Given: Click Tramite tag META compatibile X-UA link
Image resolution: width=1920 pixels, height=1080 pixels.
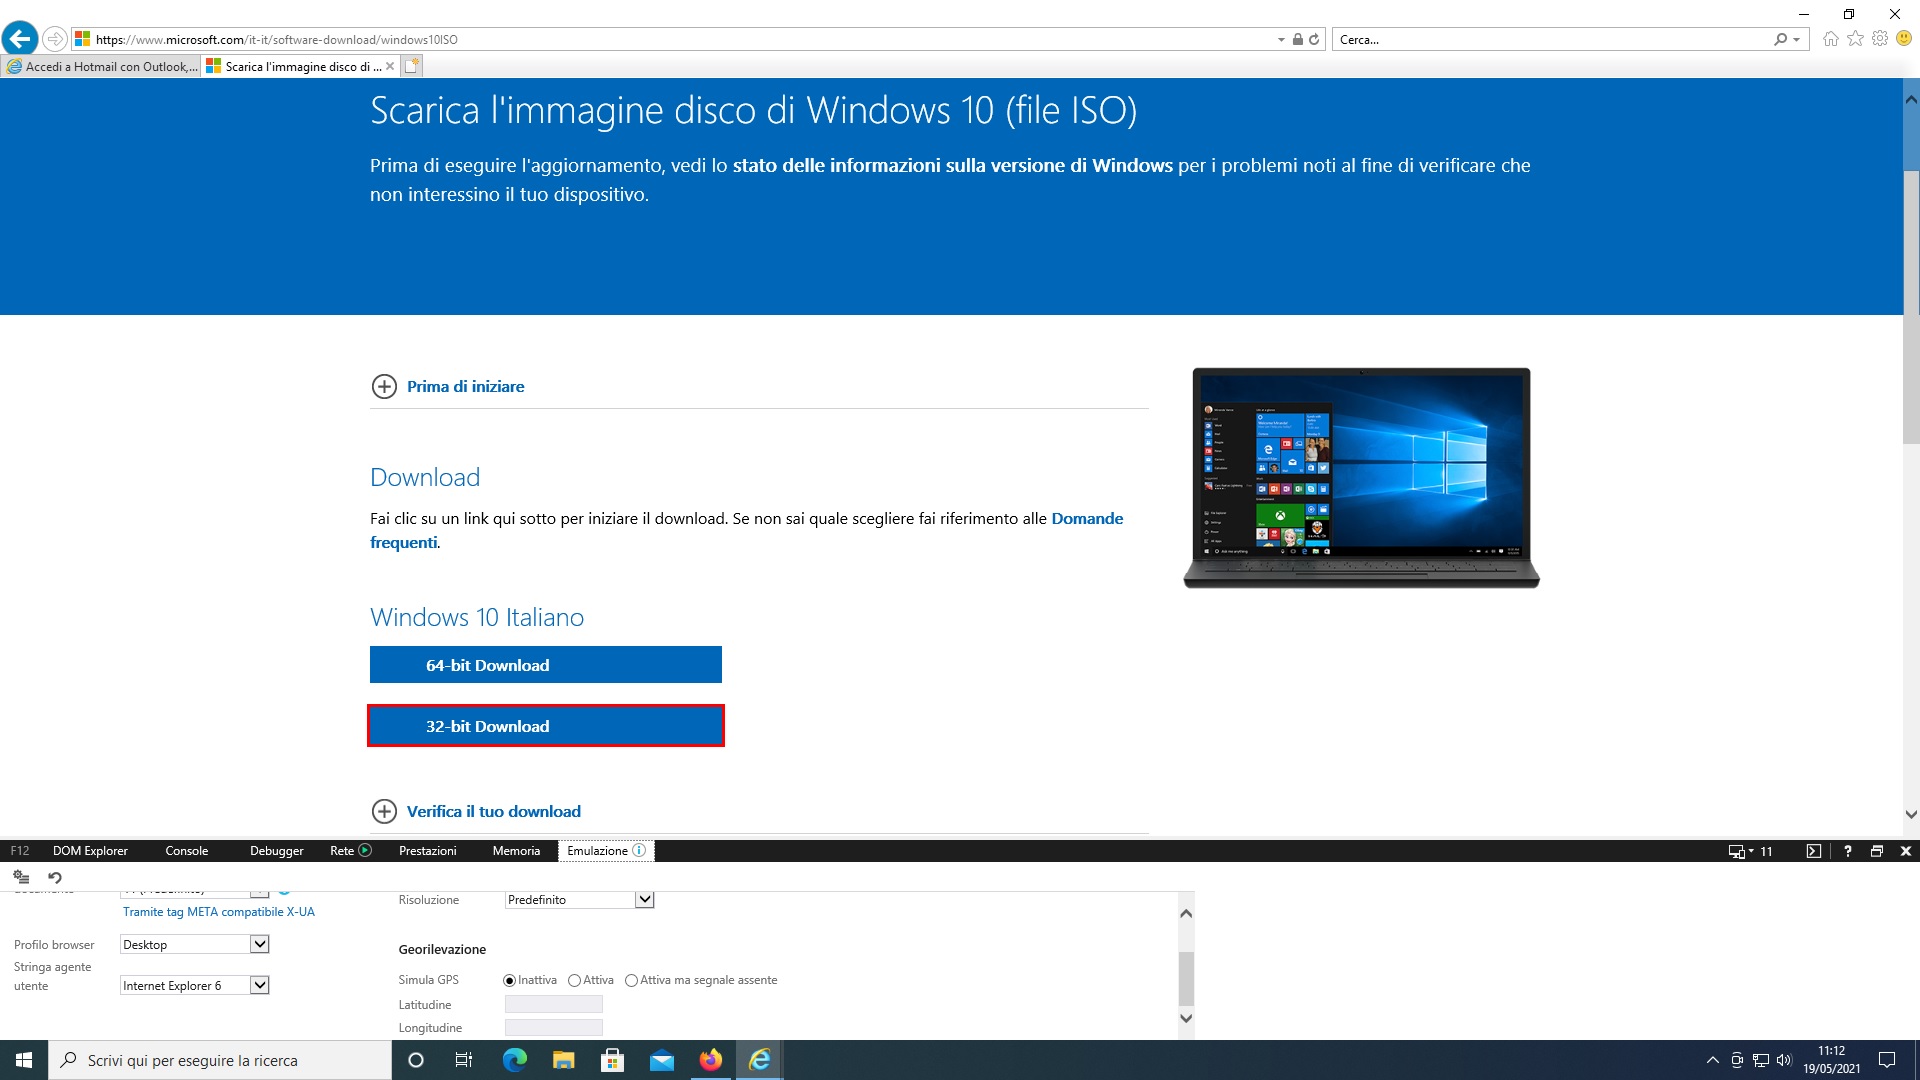Looking at the screenshot, I should (219, 912).
